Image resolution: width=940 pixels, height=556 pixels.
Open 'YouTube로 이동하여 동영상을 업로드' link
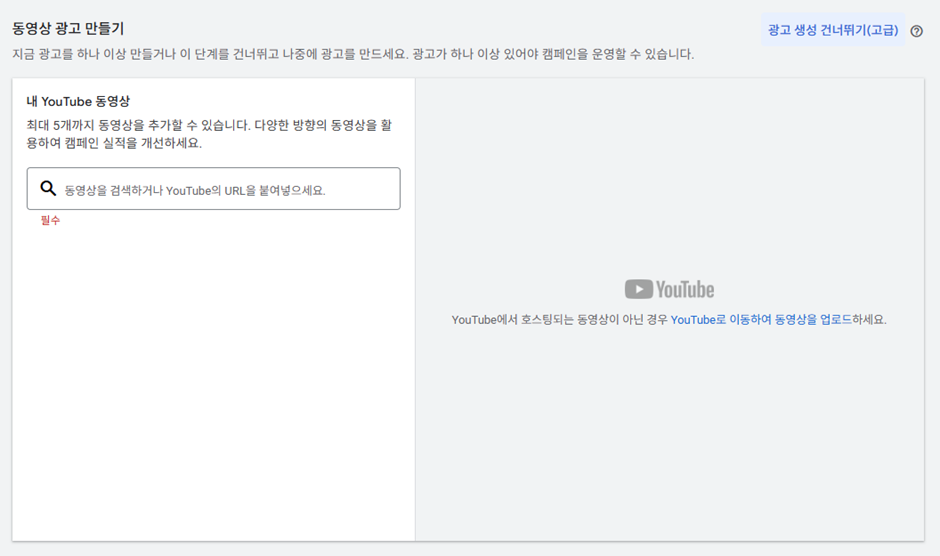point(761,320)
